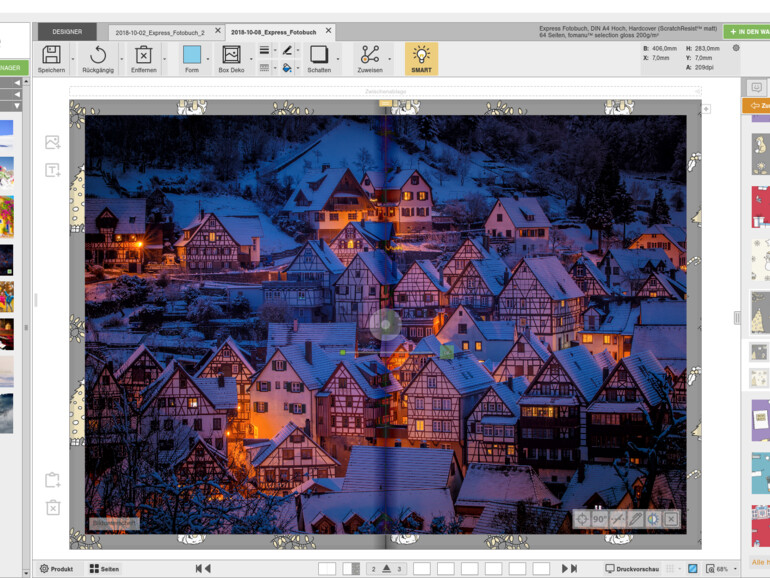770x578 pixels.
Task: Remove the photo via image toolbar X
Action: point(671,519)
